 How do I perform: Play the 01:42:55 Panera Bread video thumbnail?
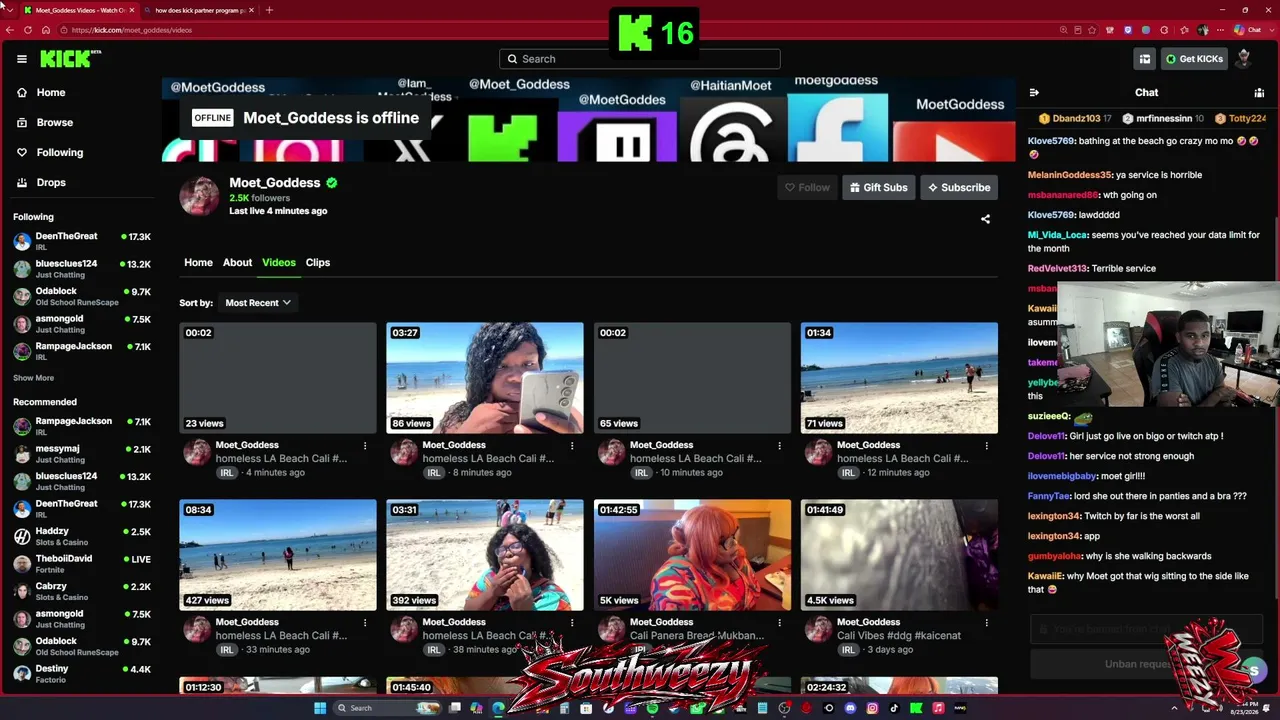click(x=692, y=555)
